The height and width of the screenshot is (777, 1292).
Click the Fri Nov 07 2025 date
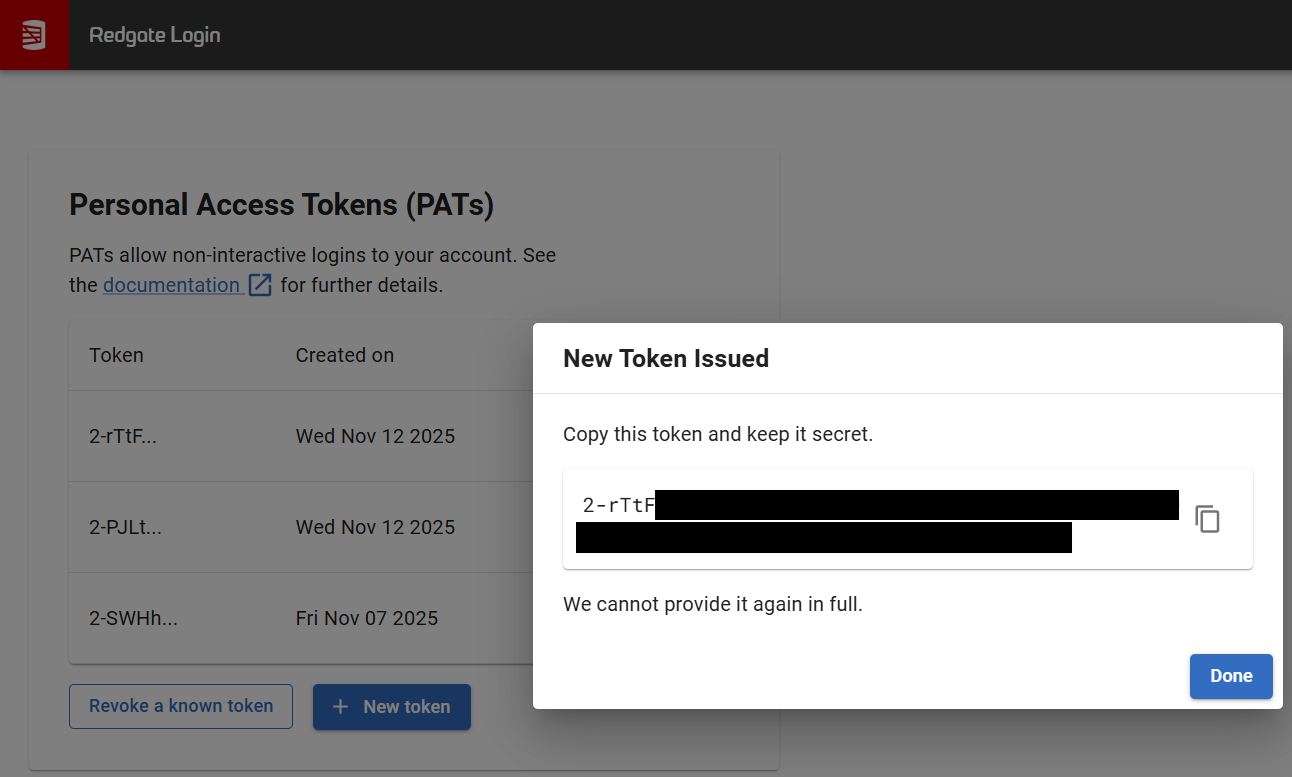[x=366, y=618]
